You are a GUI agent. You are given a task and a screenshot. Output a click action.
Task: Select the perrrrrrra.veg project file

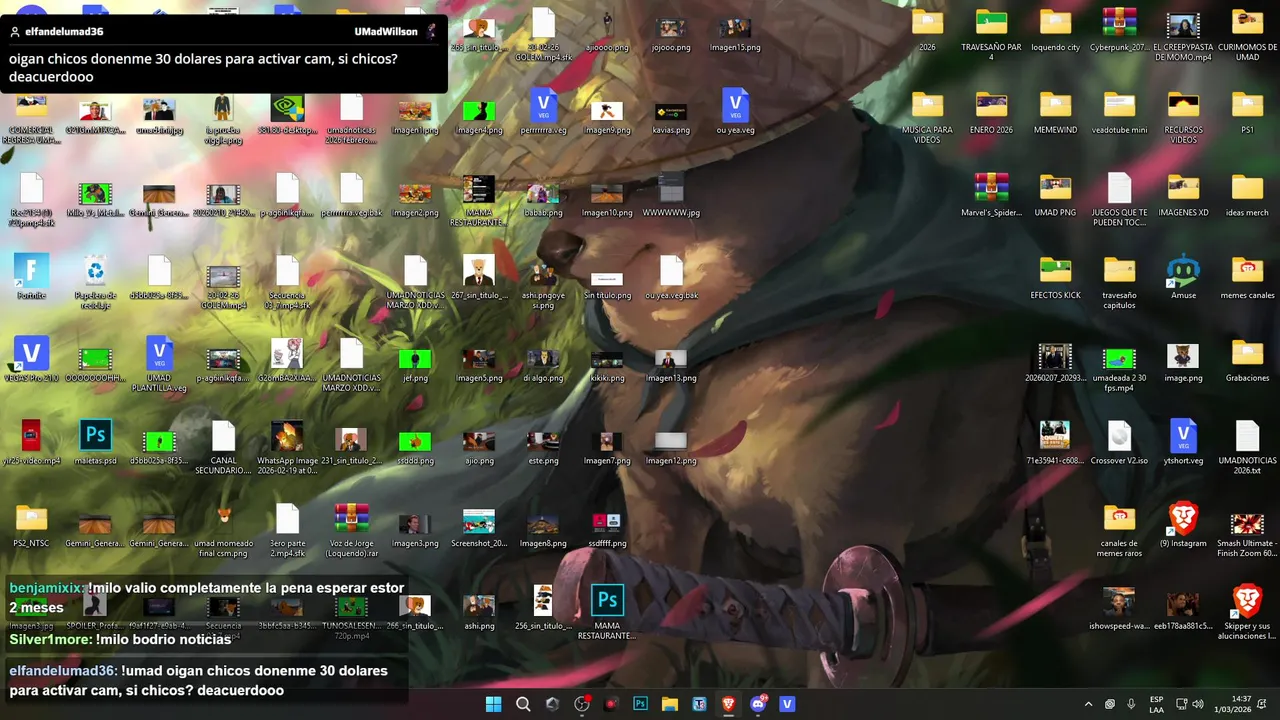click(543, 111)
